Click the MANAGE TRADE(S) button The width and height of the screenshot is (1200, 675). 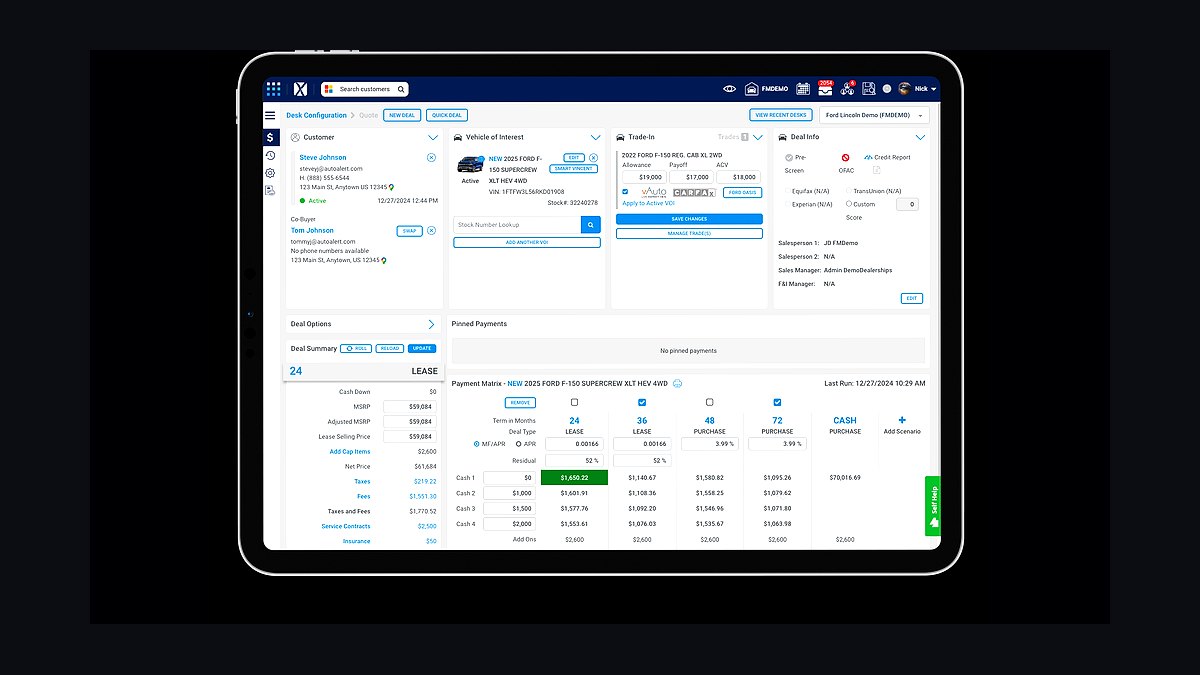coord(689,233)
